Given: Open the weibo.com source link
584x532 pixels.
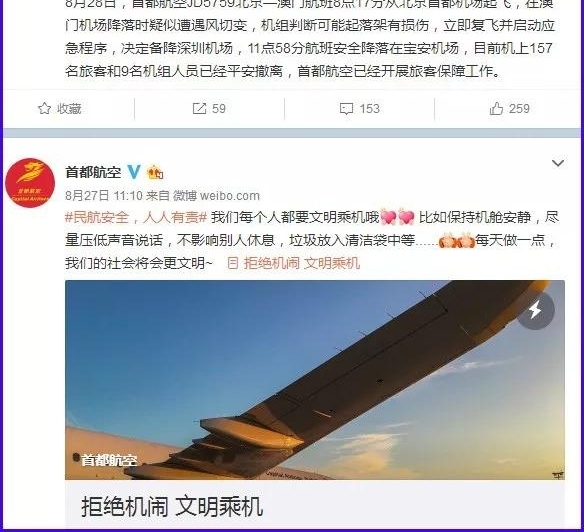Looking at the screenshot, I should (x=230, y=196).
